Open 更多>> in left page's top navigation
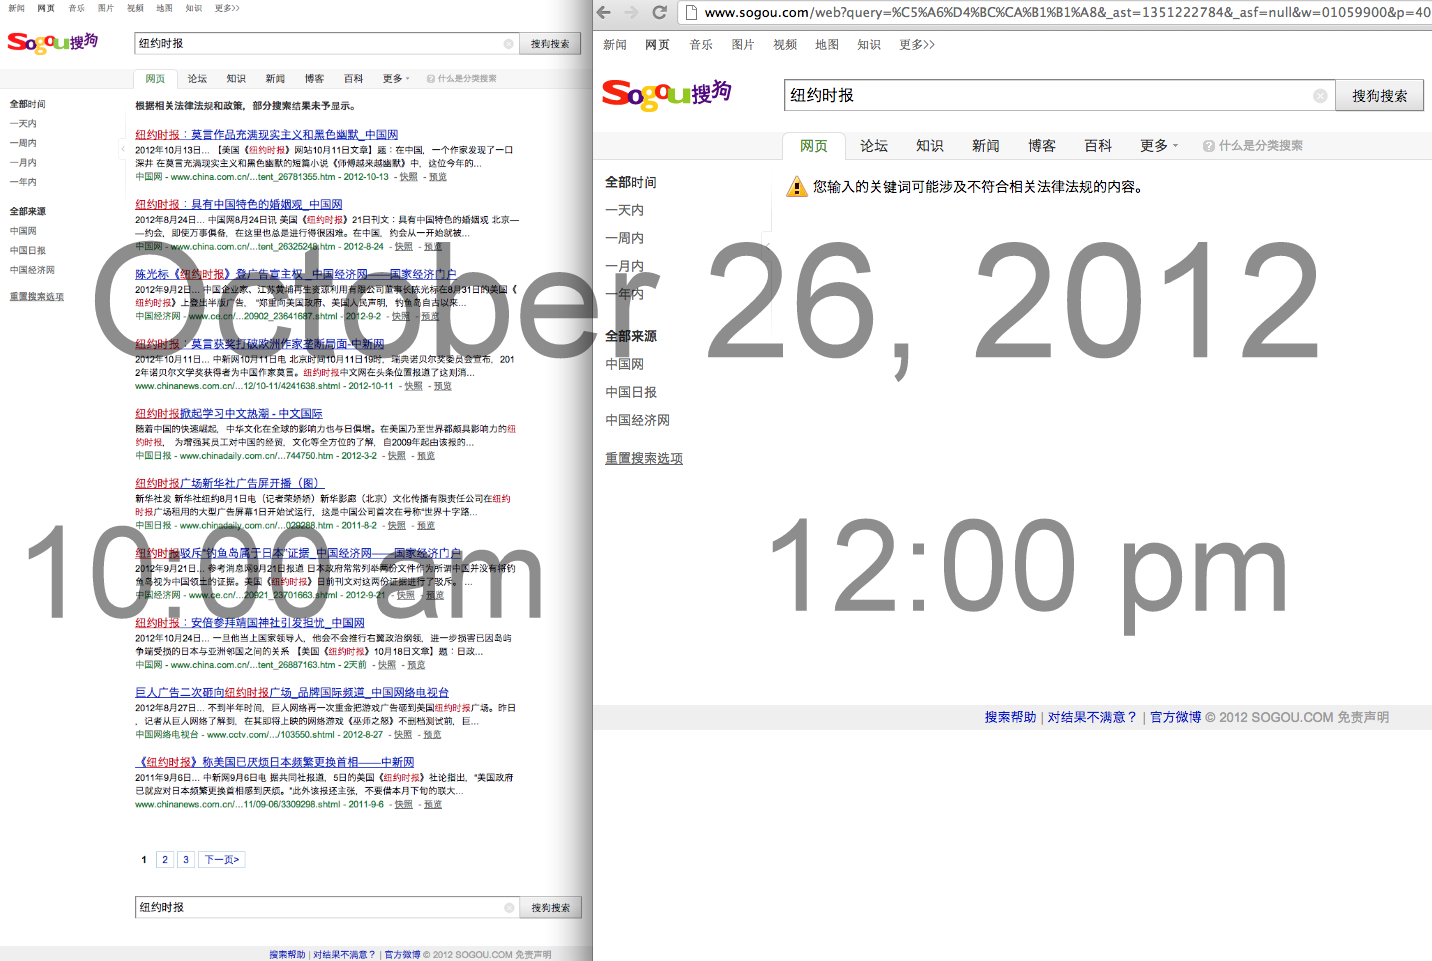Screen dimensions: 1432x961 [227, 8]
